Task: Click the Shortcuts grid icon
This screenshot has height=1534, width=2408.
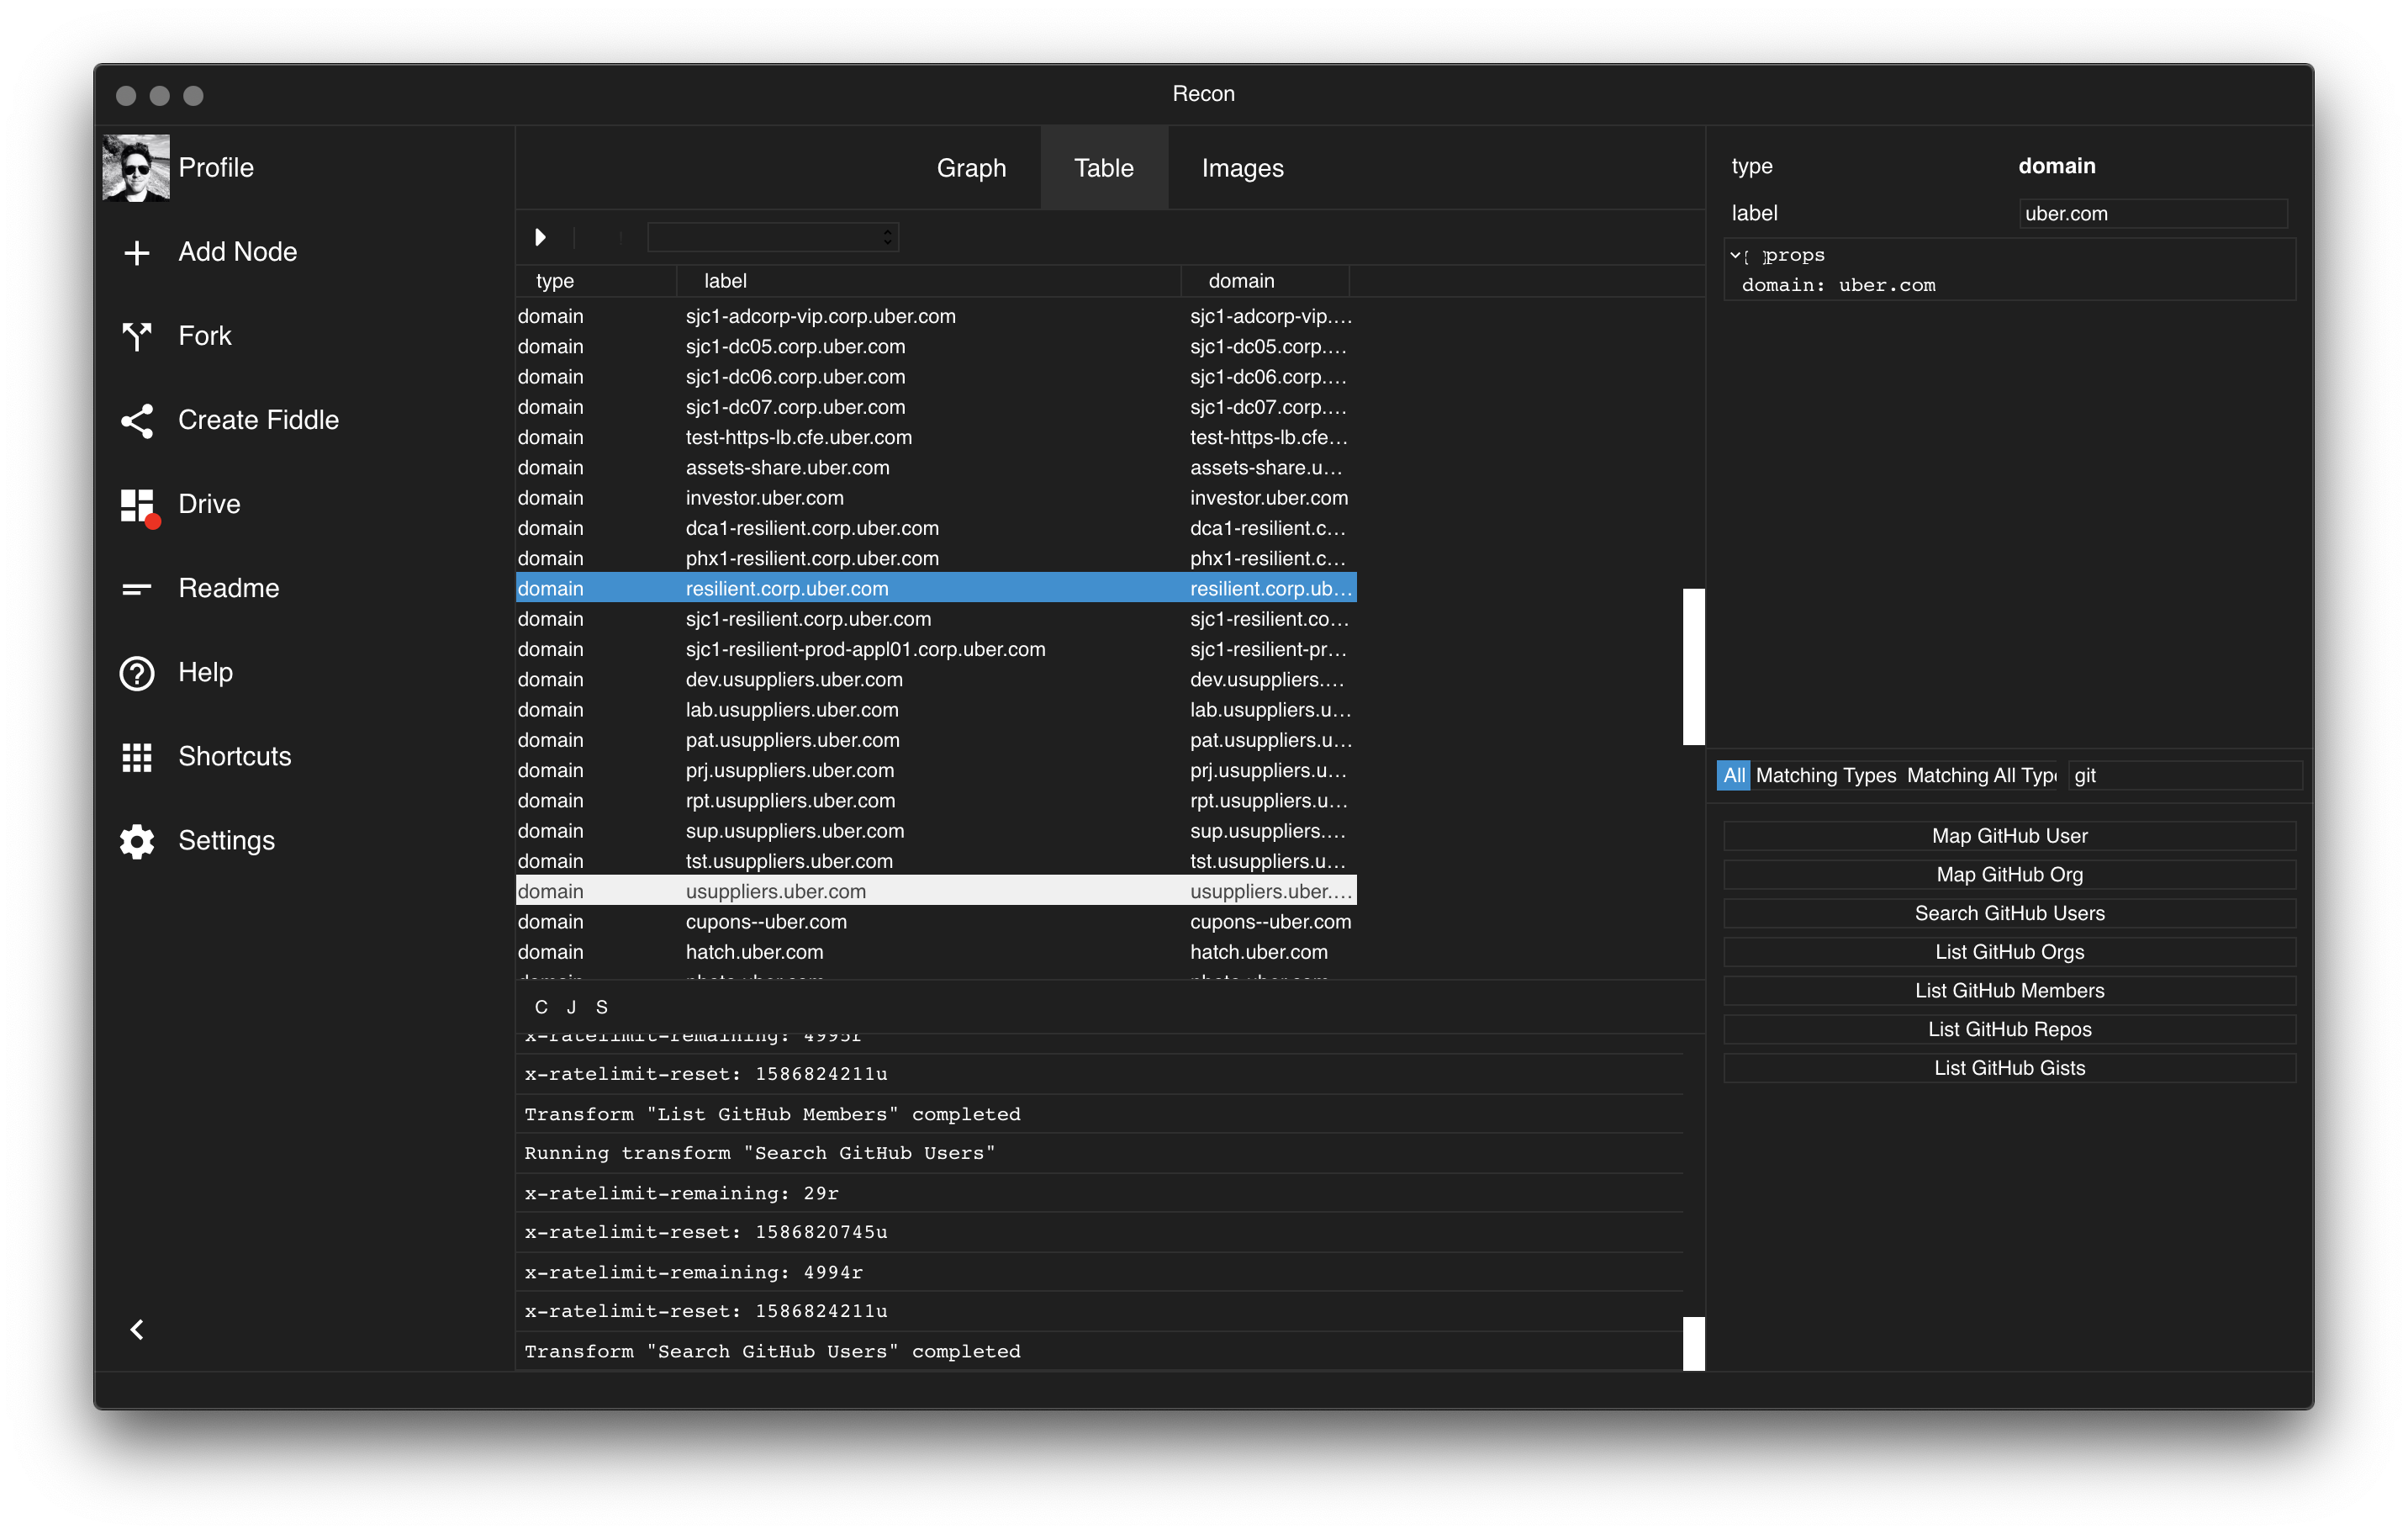Action: [x=137, y=757]
